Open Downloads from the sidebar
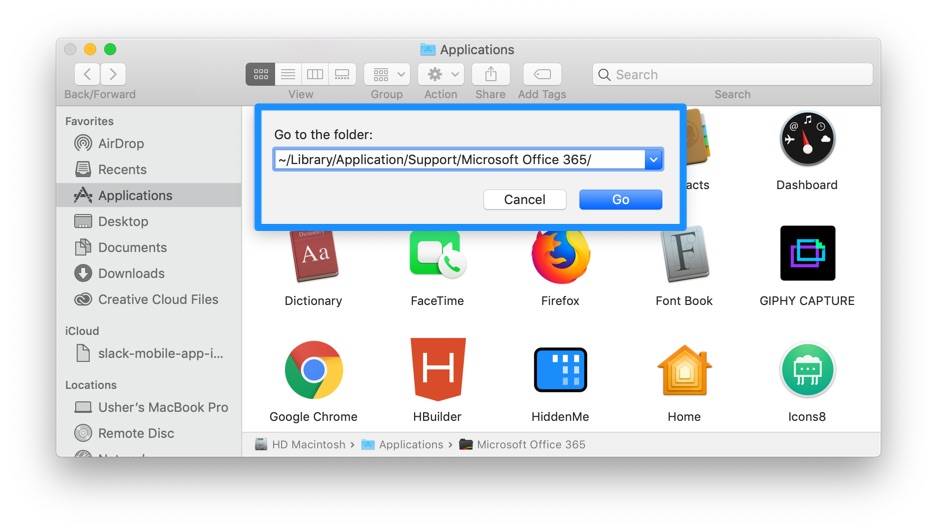 click(x=149, y=274)
